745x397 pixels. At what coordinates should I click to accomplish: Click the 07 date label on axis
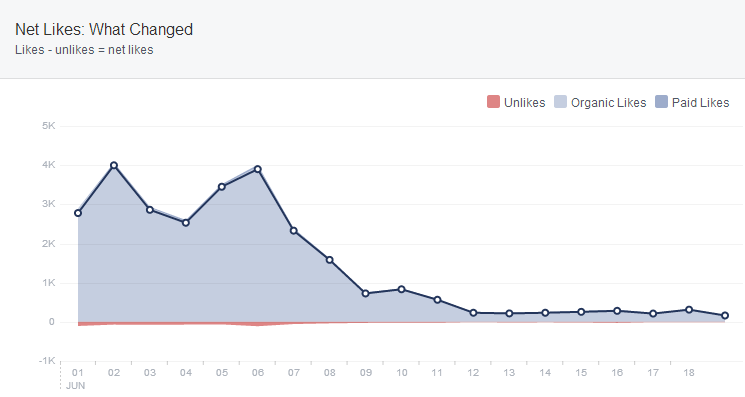coord(294,373)
